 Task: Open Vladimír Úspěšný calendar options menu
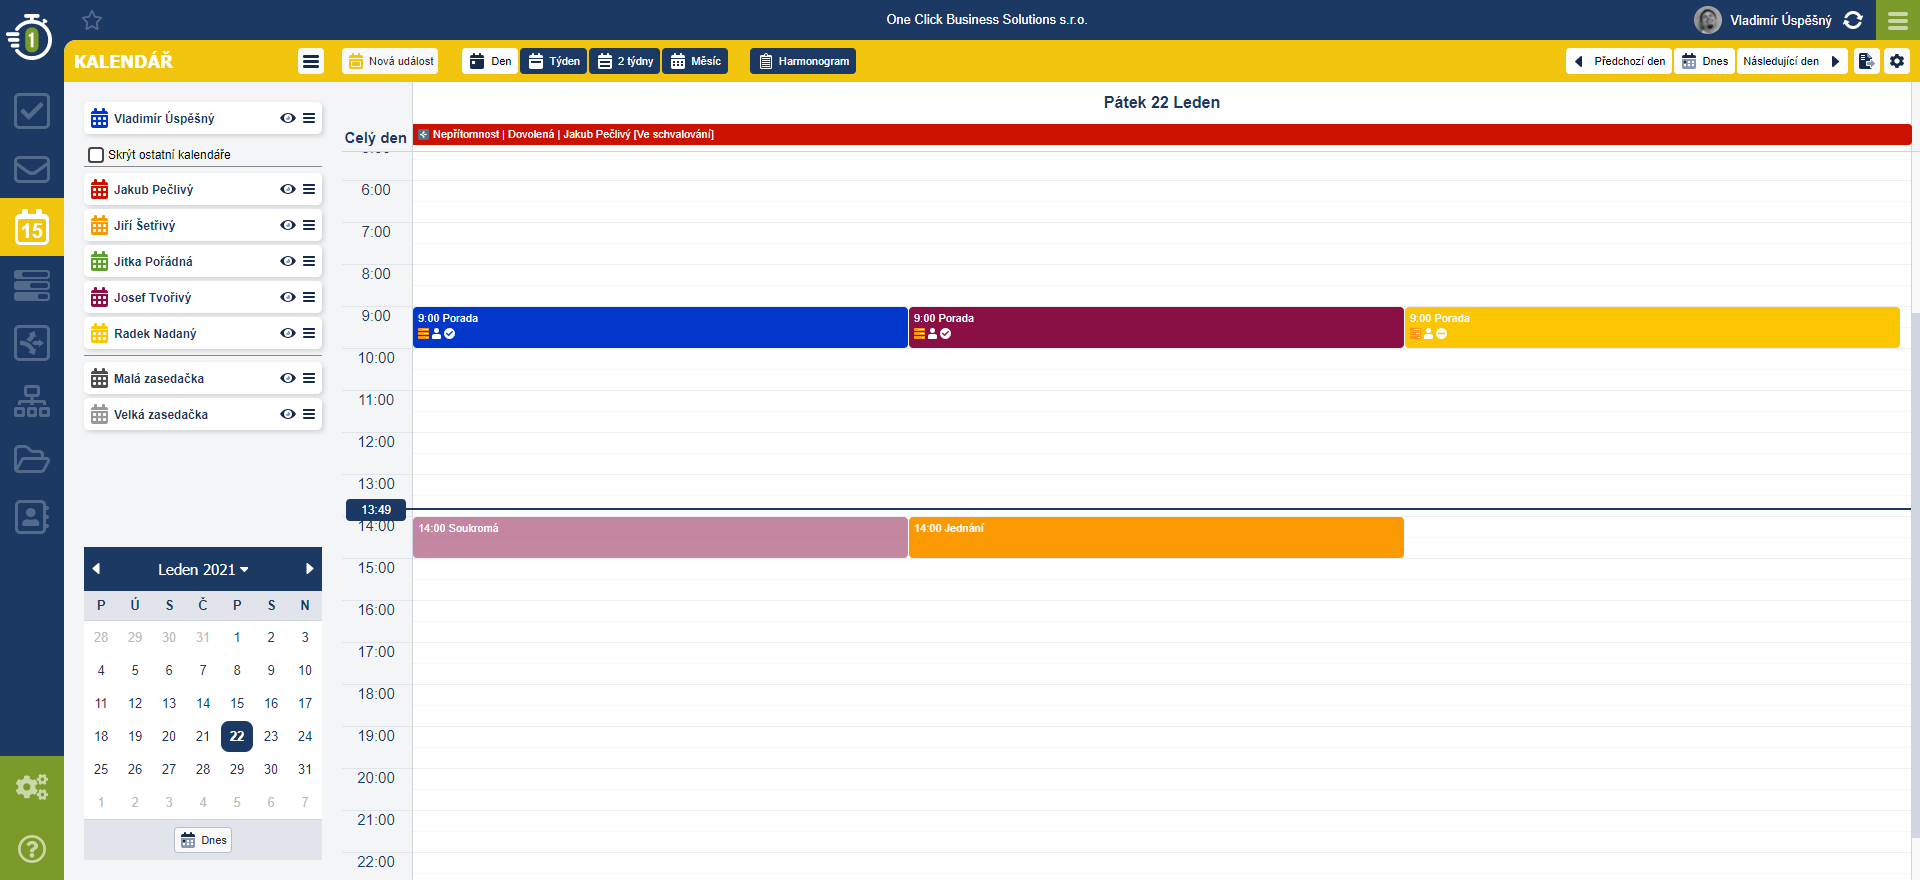click(309, 118)
